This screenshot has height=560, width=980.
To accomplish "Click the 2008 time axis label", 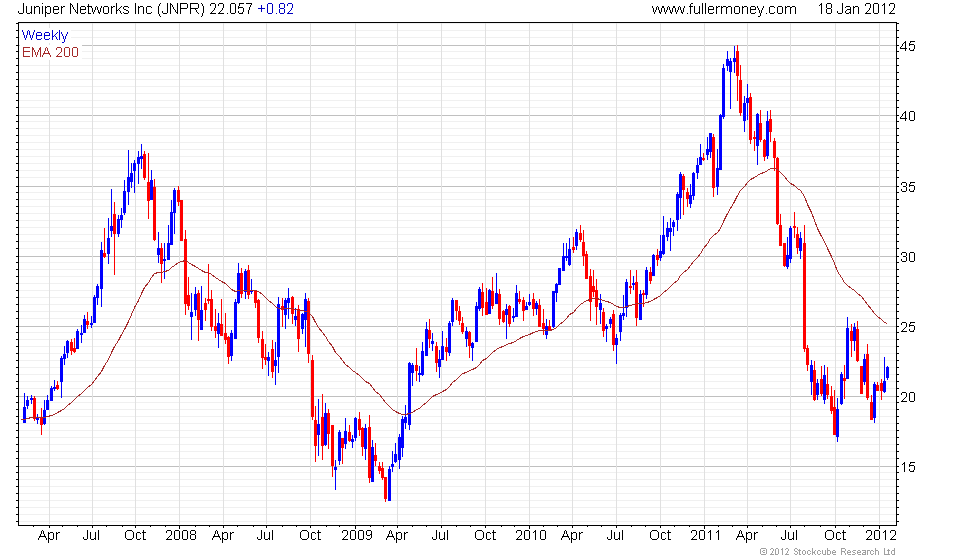I will [x=181, y=536].
